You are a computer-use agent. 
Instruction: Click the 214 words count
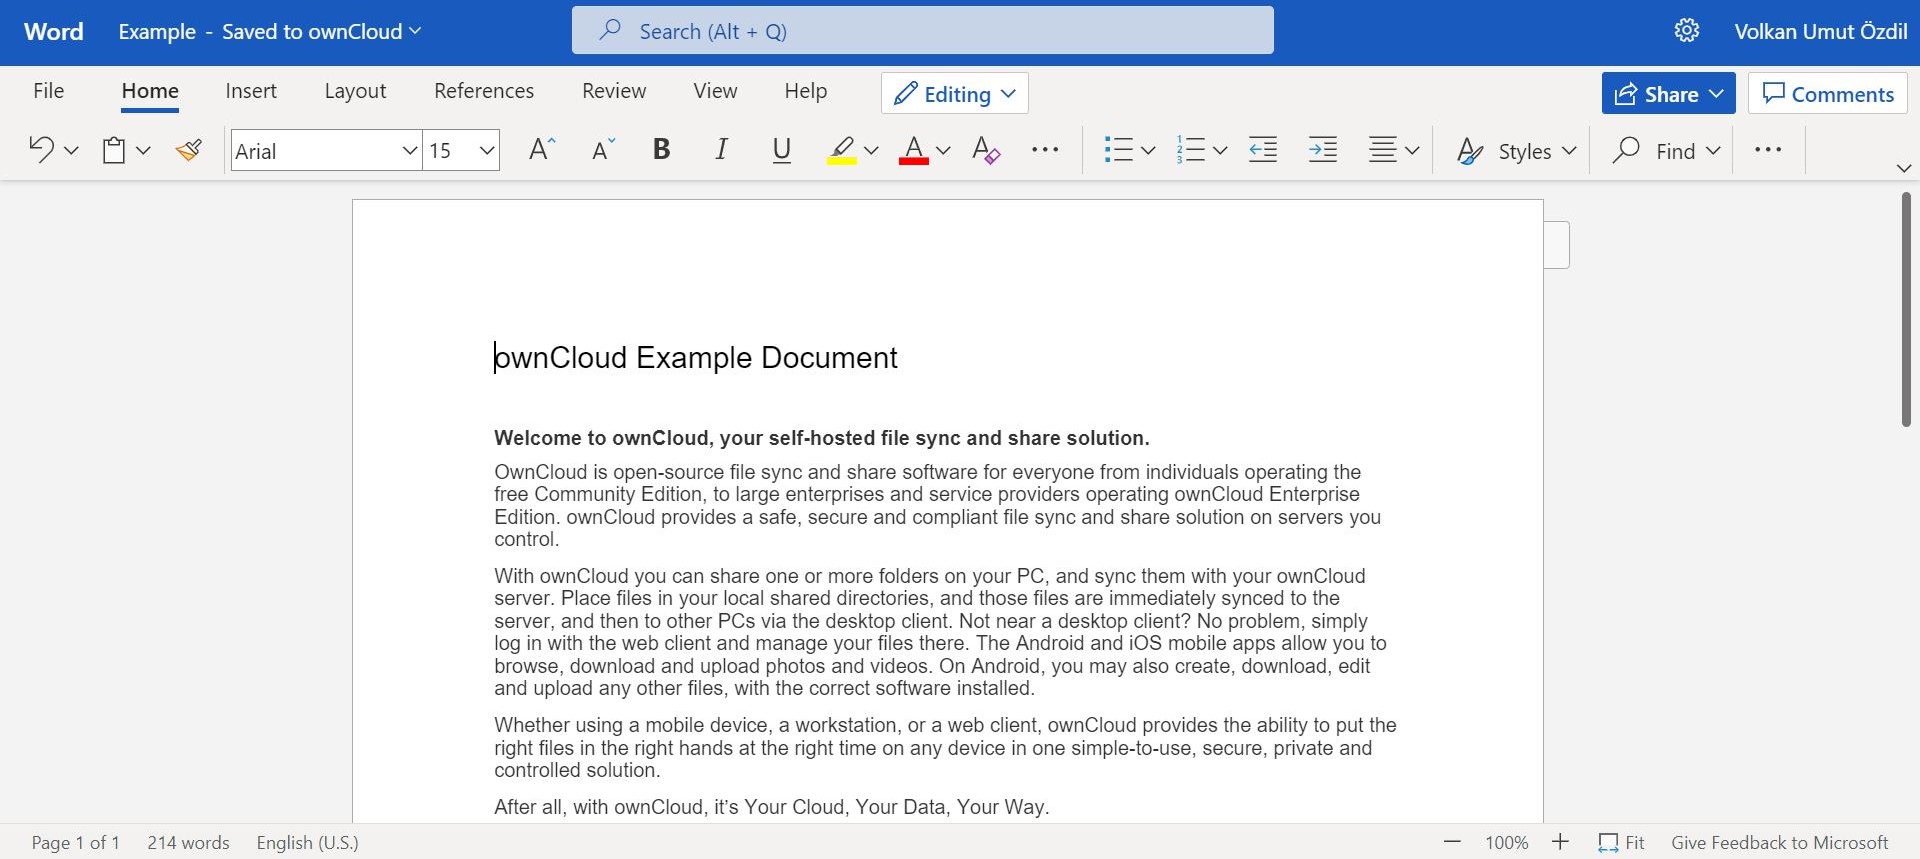pyautogui.click(x=188, y=843)
